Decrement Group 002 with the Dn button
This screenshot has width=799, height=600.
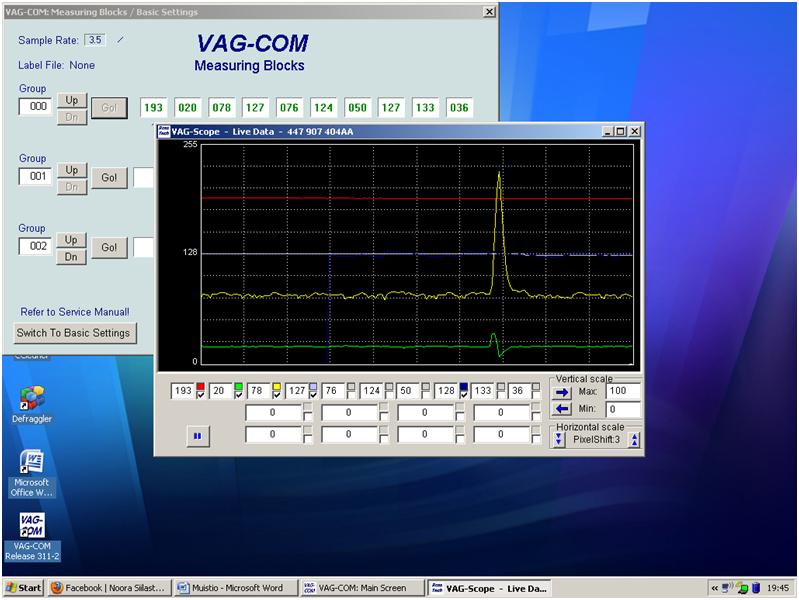[71, 256]
